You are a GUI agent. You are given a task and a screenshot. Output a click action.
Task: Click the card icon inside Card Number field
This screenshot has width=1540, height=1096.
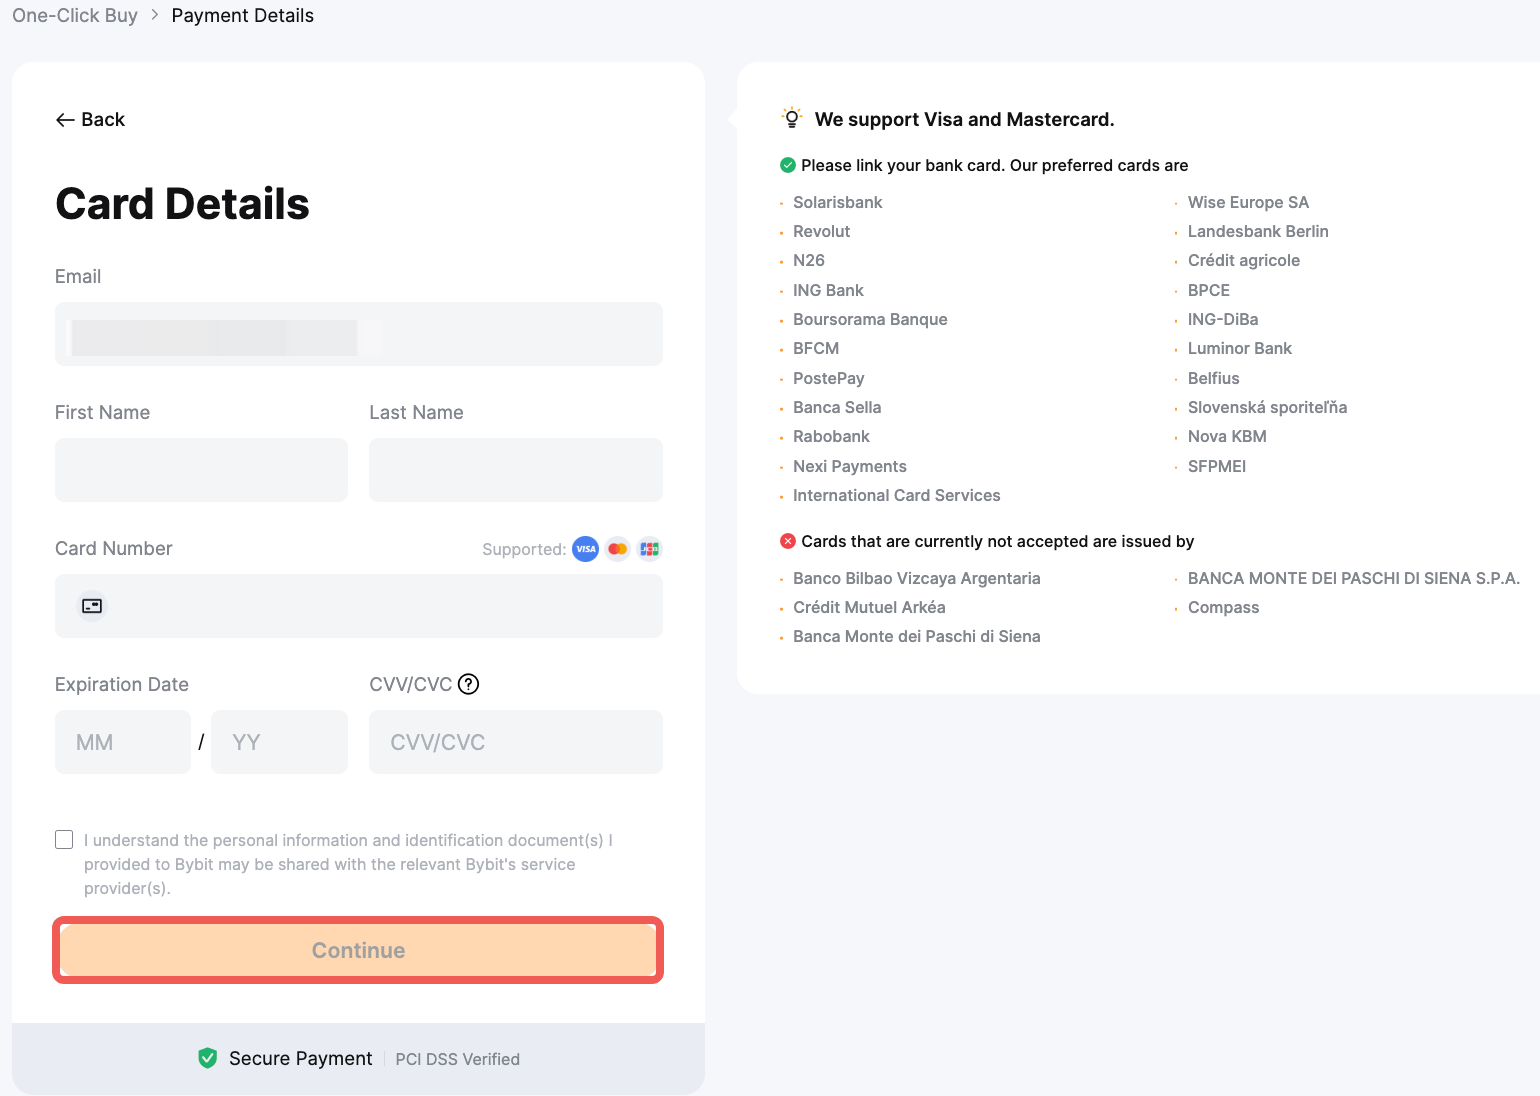pos(92,606)
